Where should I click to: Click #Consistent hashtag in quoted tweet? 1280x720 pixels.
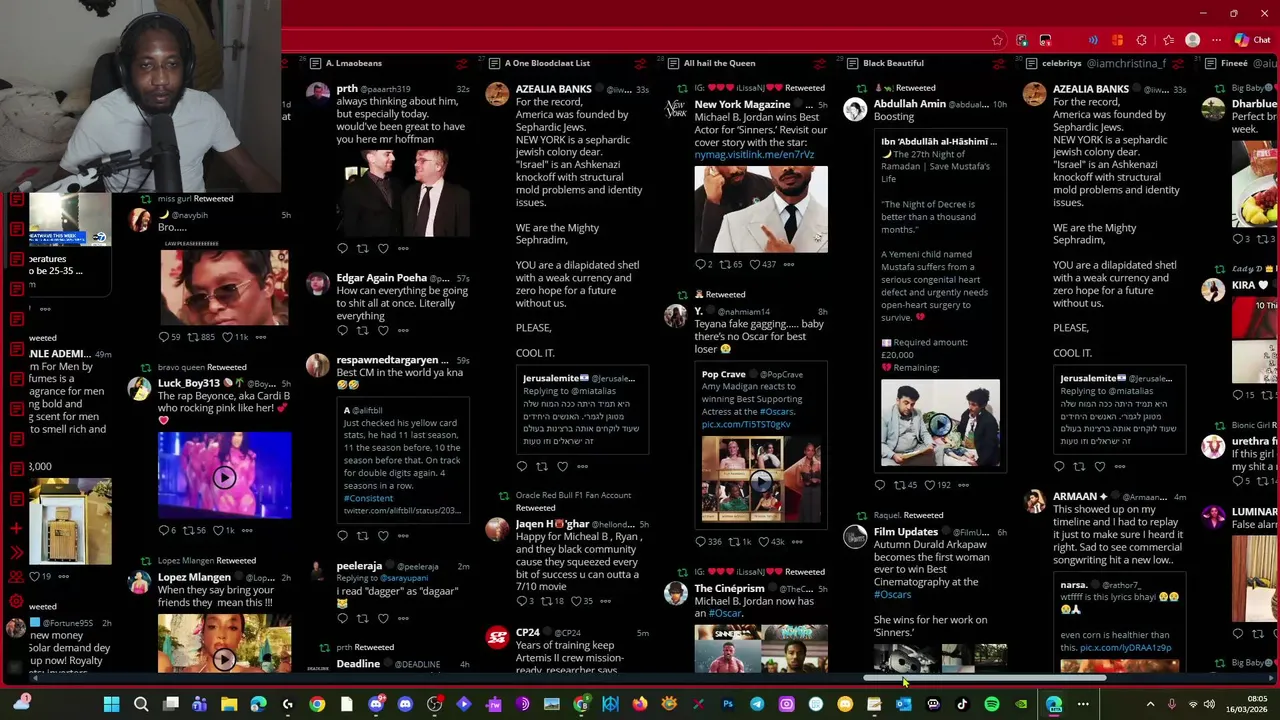point(368,498)
